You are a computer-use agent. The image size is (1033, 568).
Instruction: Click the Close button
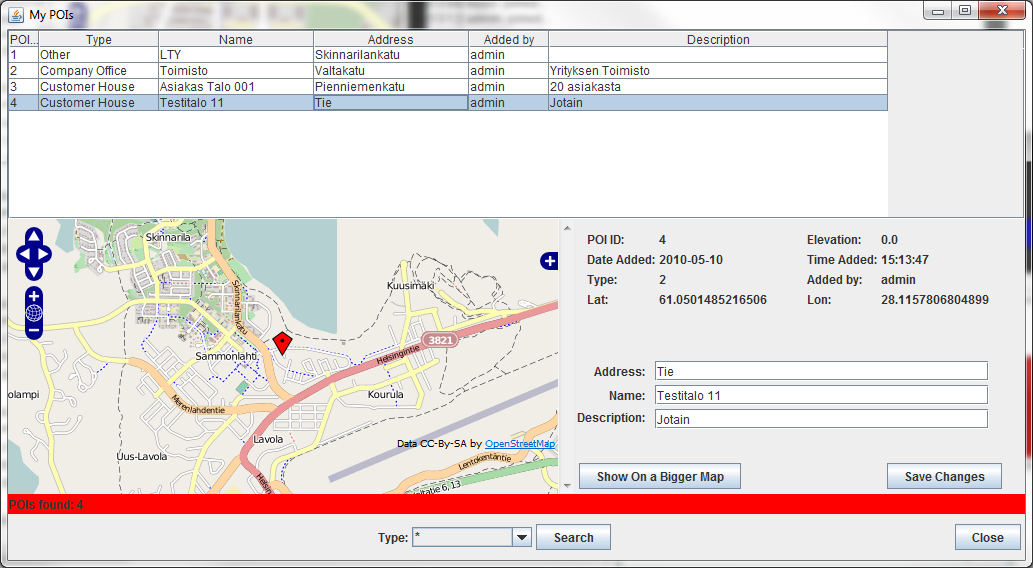[988, 537]
